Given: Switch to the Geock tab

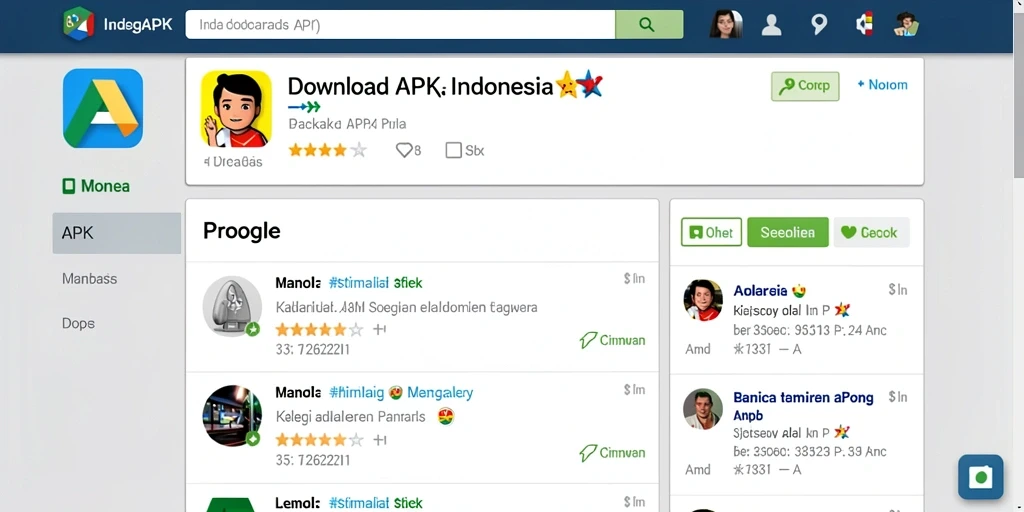Looking at the screenshot, I should coord(871,232).
